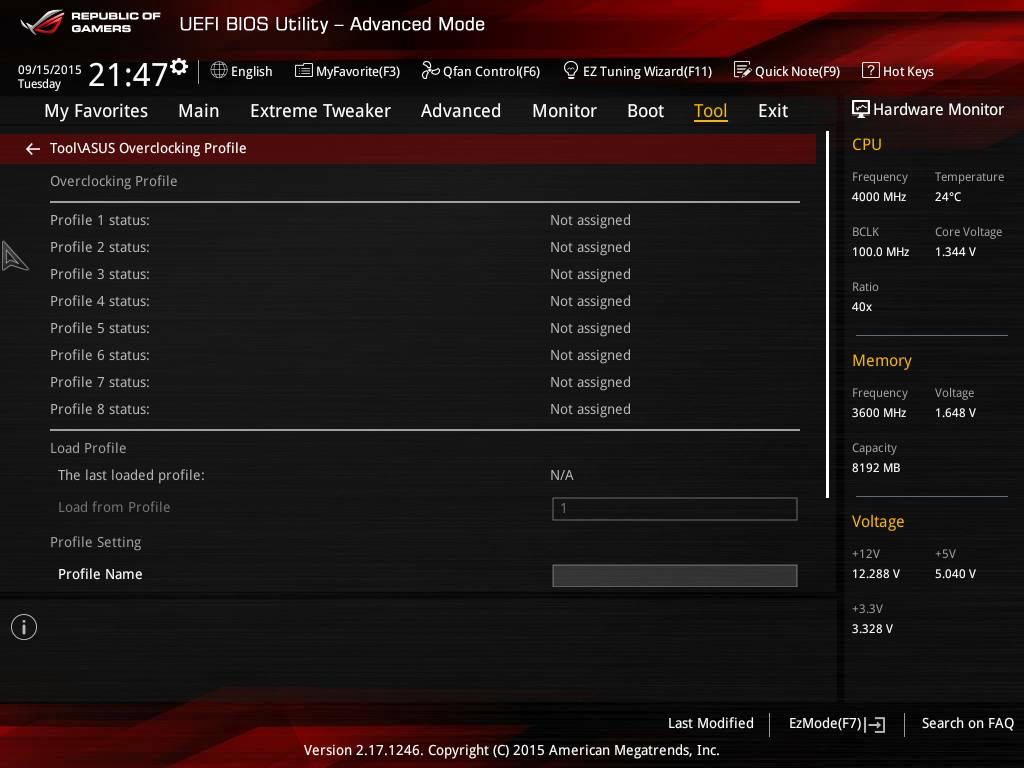Select the Tool tab
1024x768 pixels.
coord(711,111)
